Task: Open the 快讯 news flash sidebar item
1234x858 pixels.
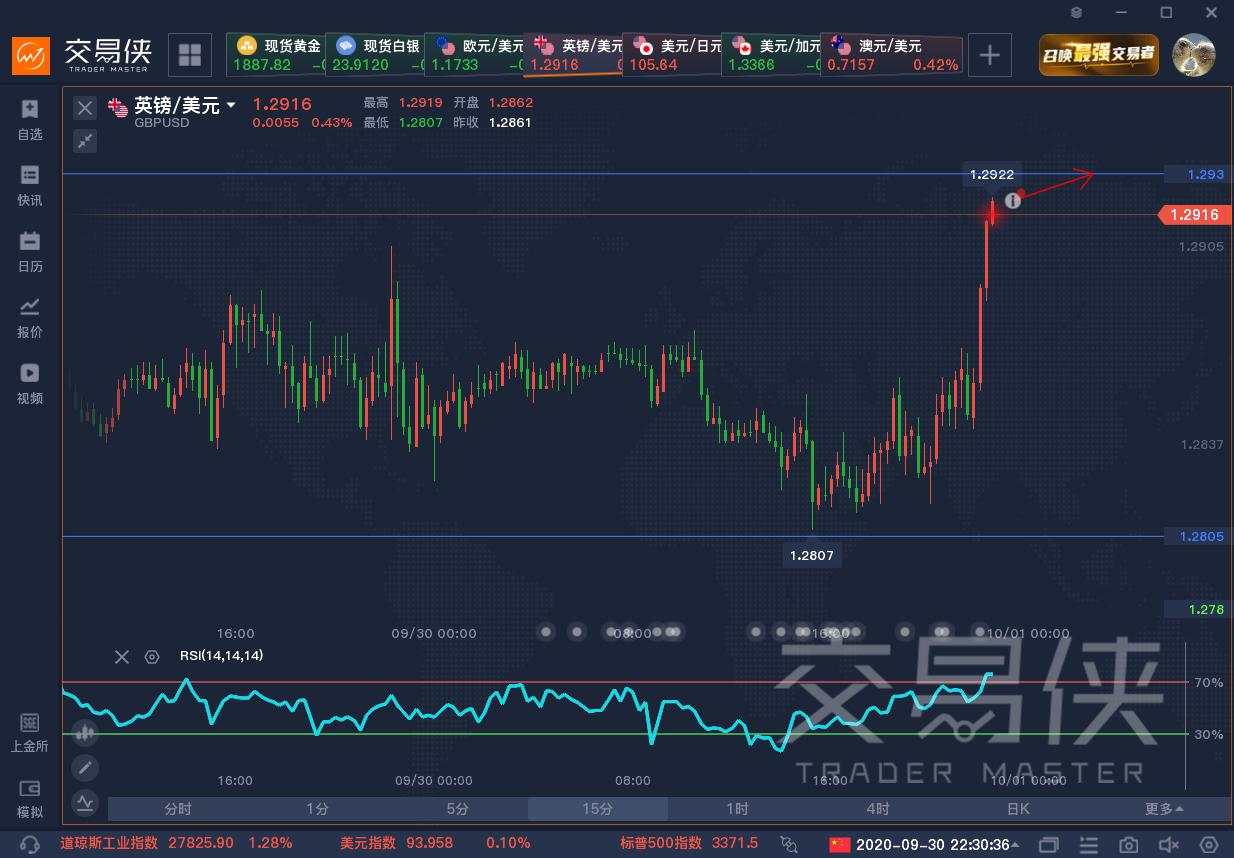Action: [x=30, y=186]
